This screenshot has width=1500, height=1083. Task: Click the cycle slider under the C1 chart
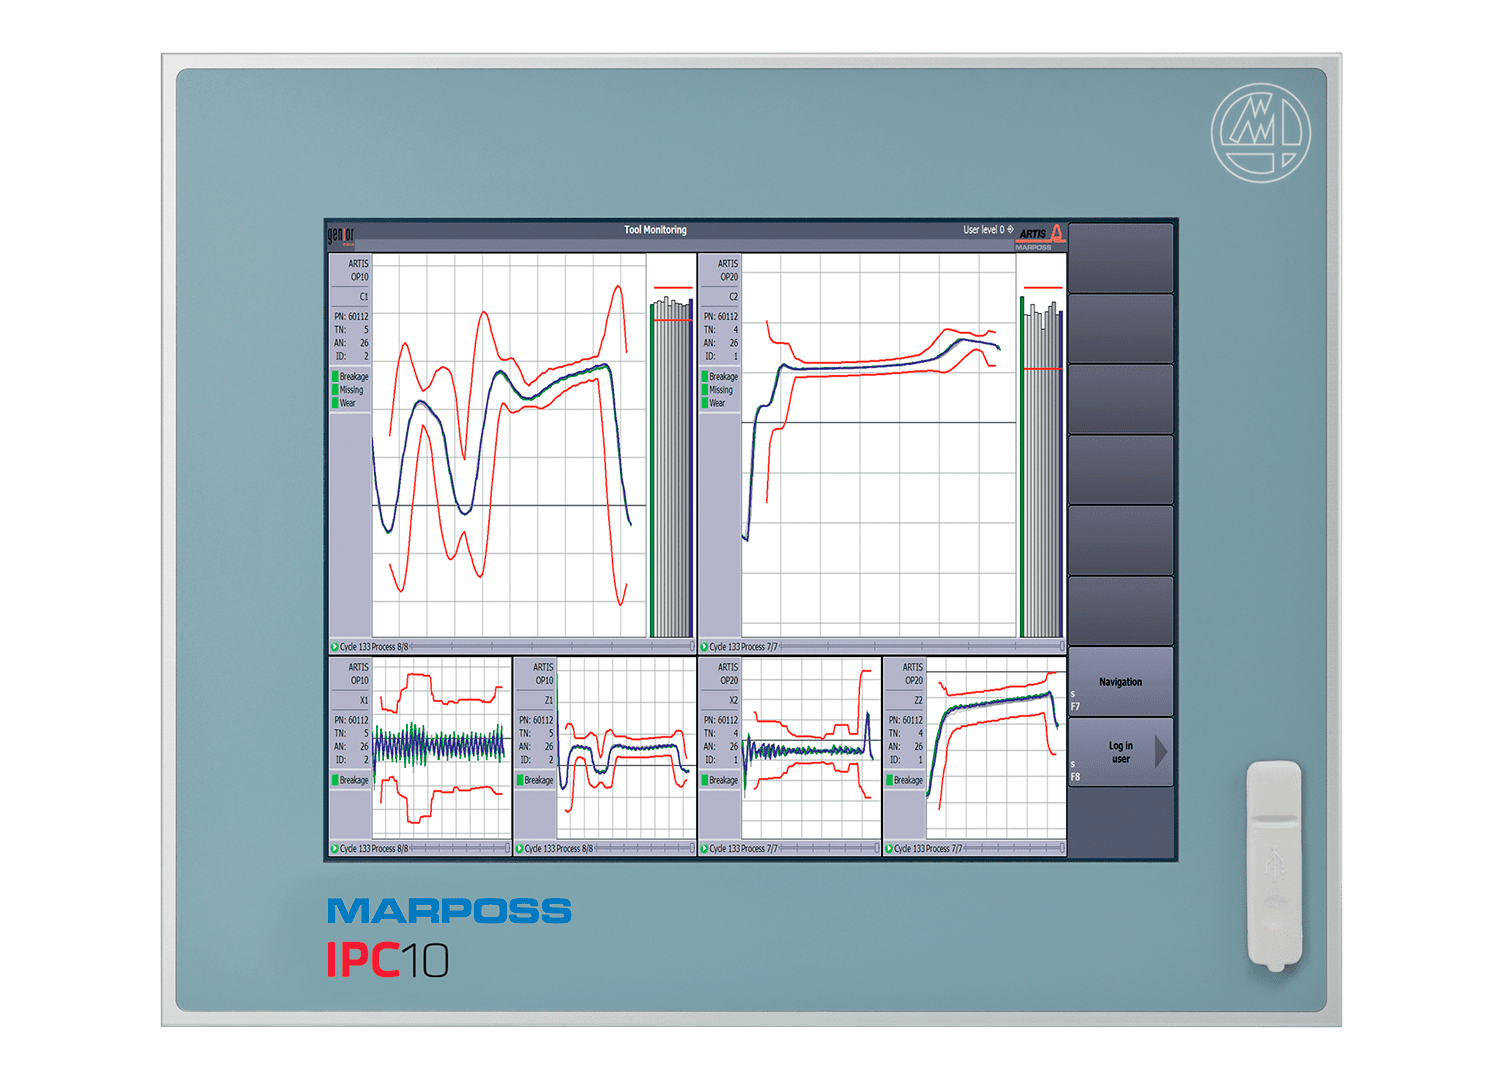[x=551, y=647]
